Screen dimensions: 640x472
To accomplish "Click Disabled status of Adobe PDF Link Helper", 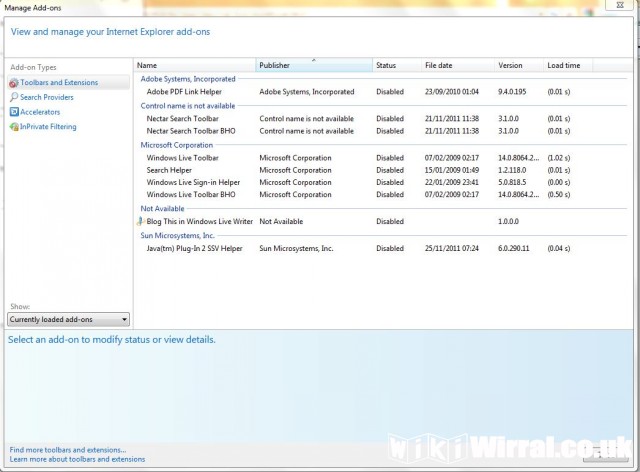I will pos(390,92).
